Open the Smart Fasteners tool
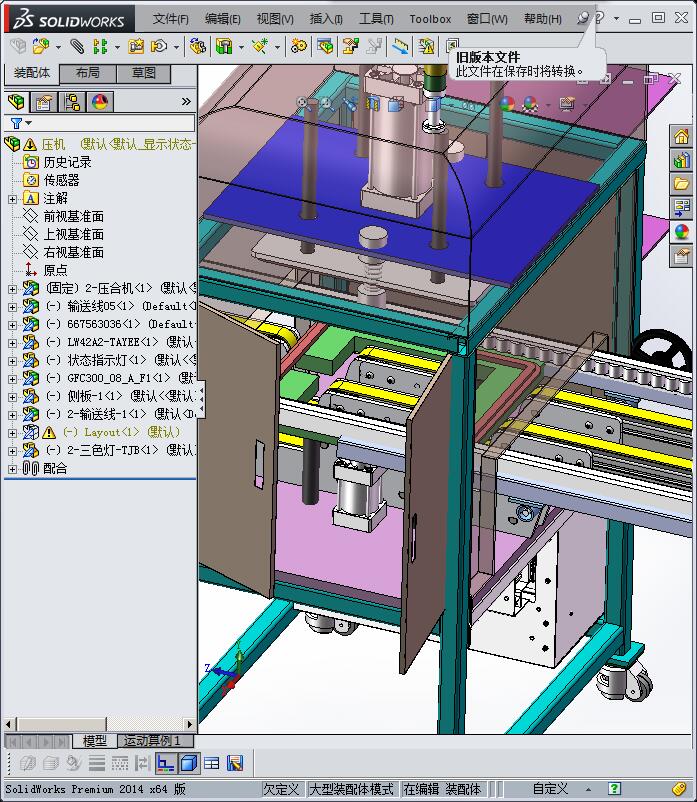The width and height of the screenshot is (697, 802). 136,47
